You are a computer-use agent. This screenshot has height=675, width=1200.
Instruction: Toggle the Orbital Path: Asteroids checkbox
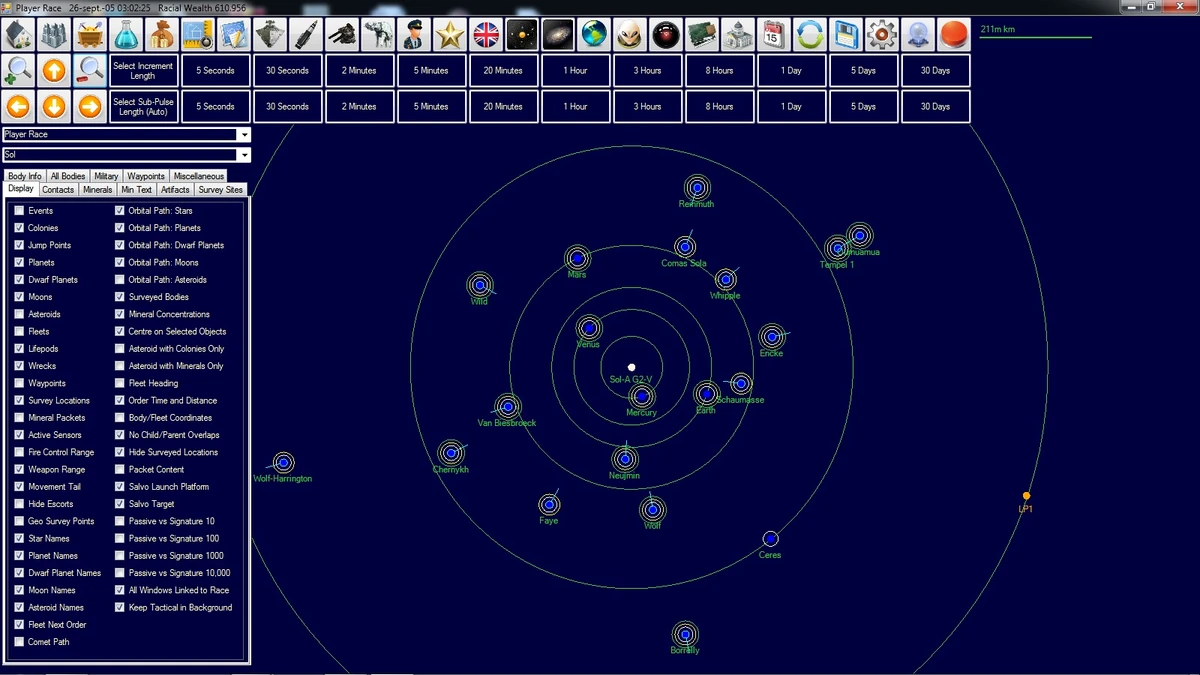click(x=121, y=279)
